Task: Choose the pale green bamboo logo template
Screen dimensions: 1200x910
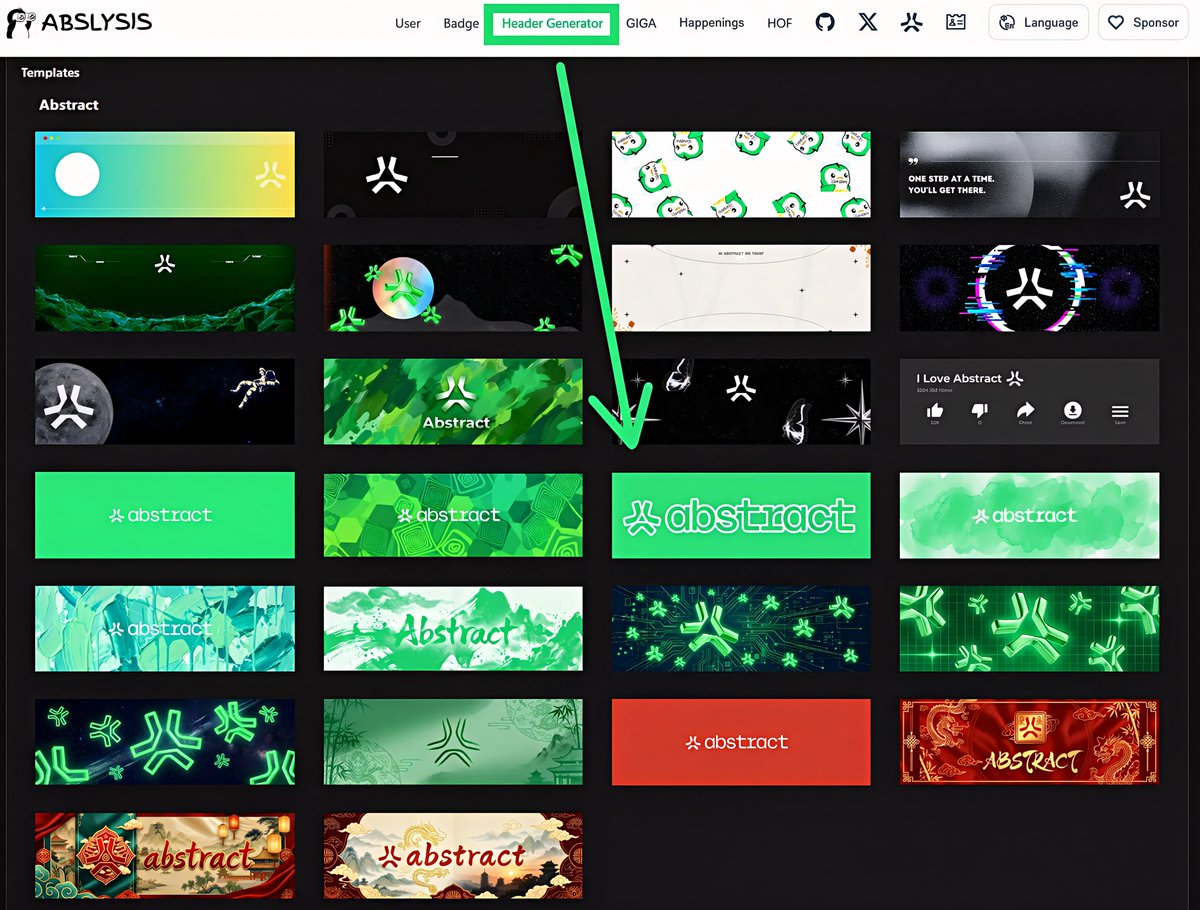Action: tap(453, 742)
